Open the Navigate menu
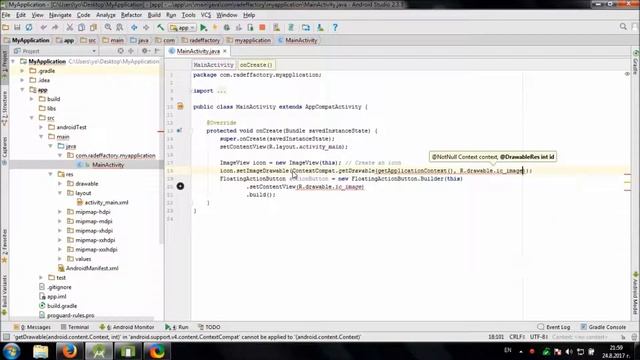Viewport: 640px width, 360px height. (x=60, y=15)
